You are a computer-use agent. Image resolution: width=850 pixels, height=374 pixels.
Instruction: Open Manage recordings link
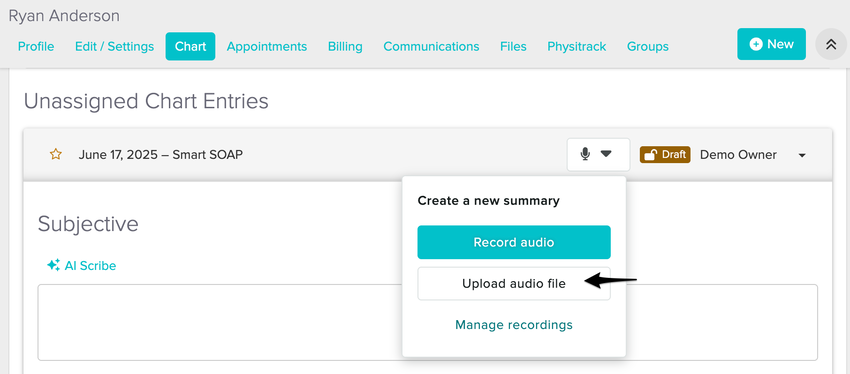coord(514,325)
